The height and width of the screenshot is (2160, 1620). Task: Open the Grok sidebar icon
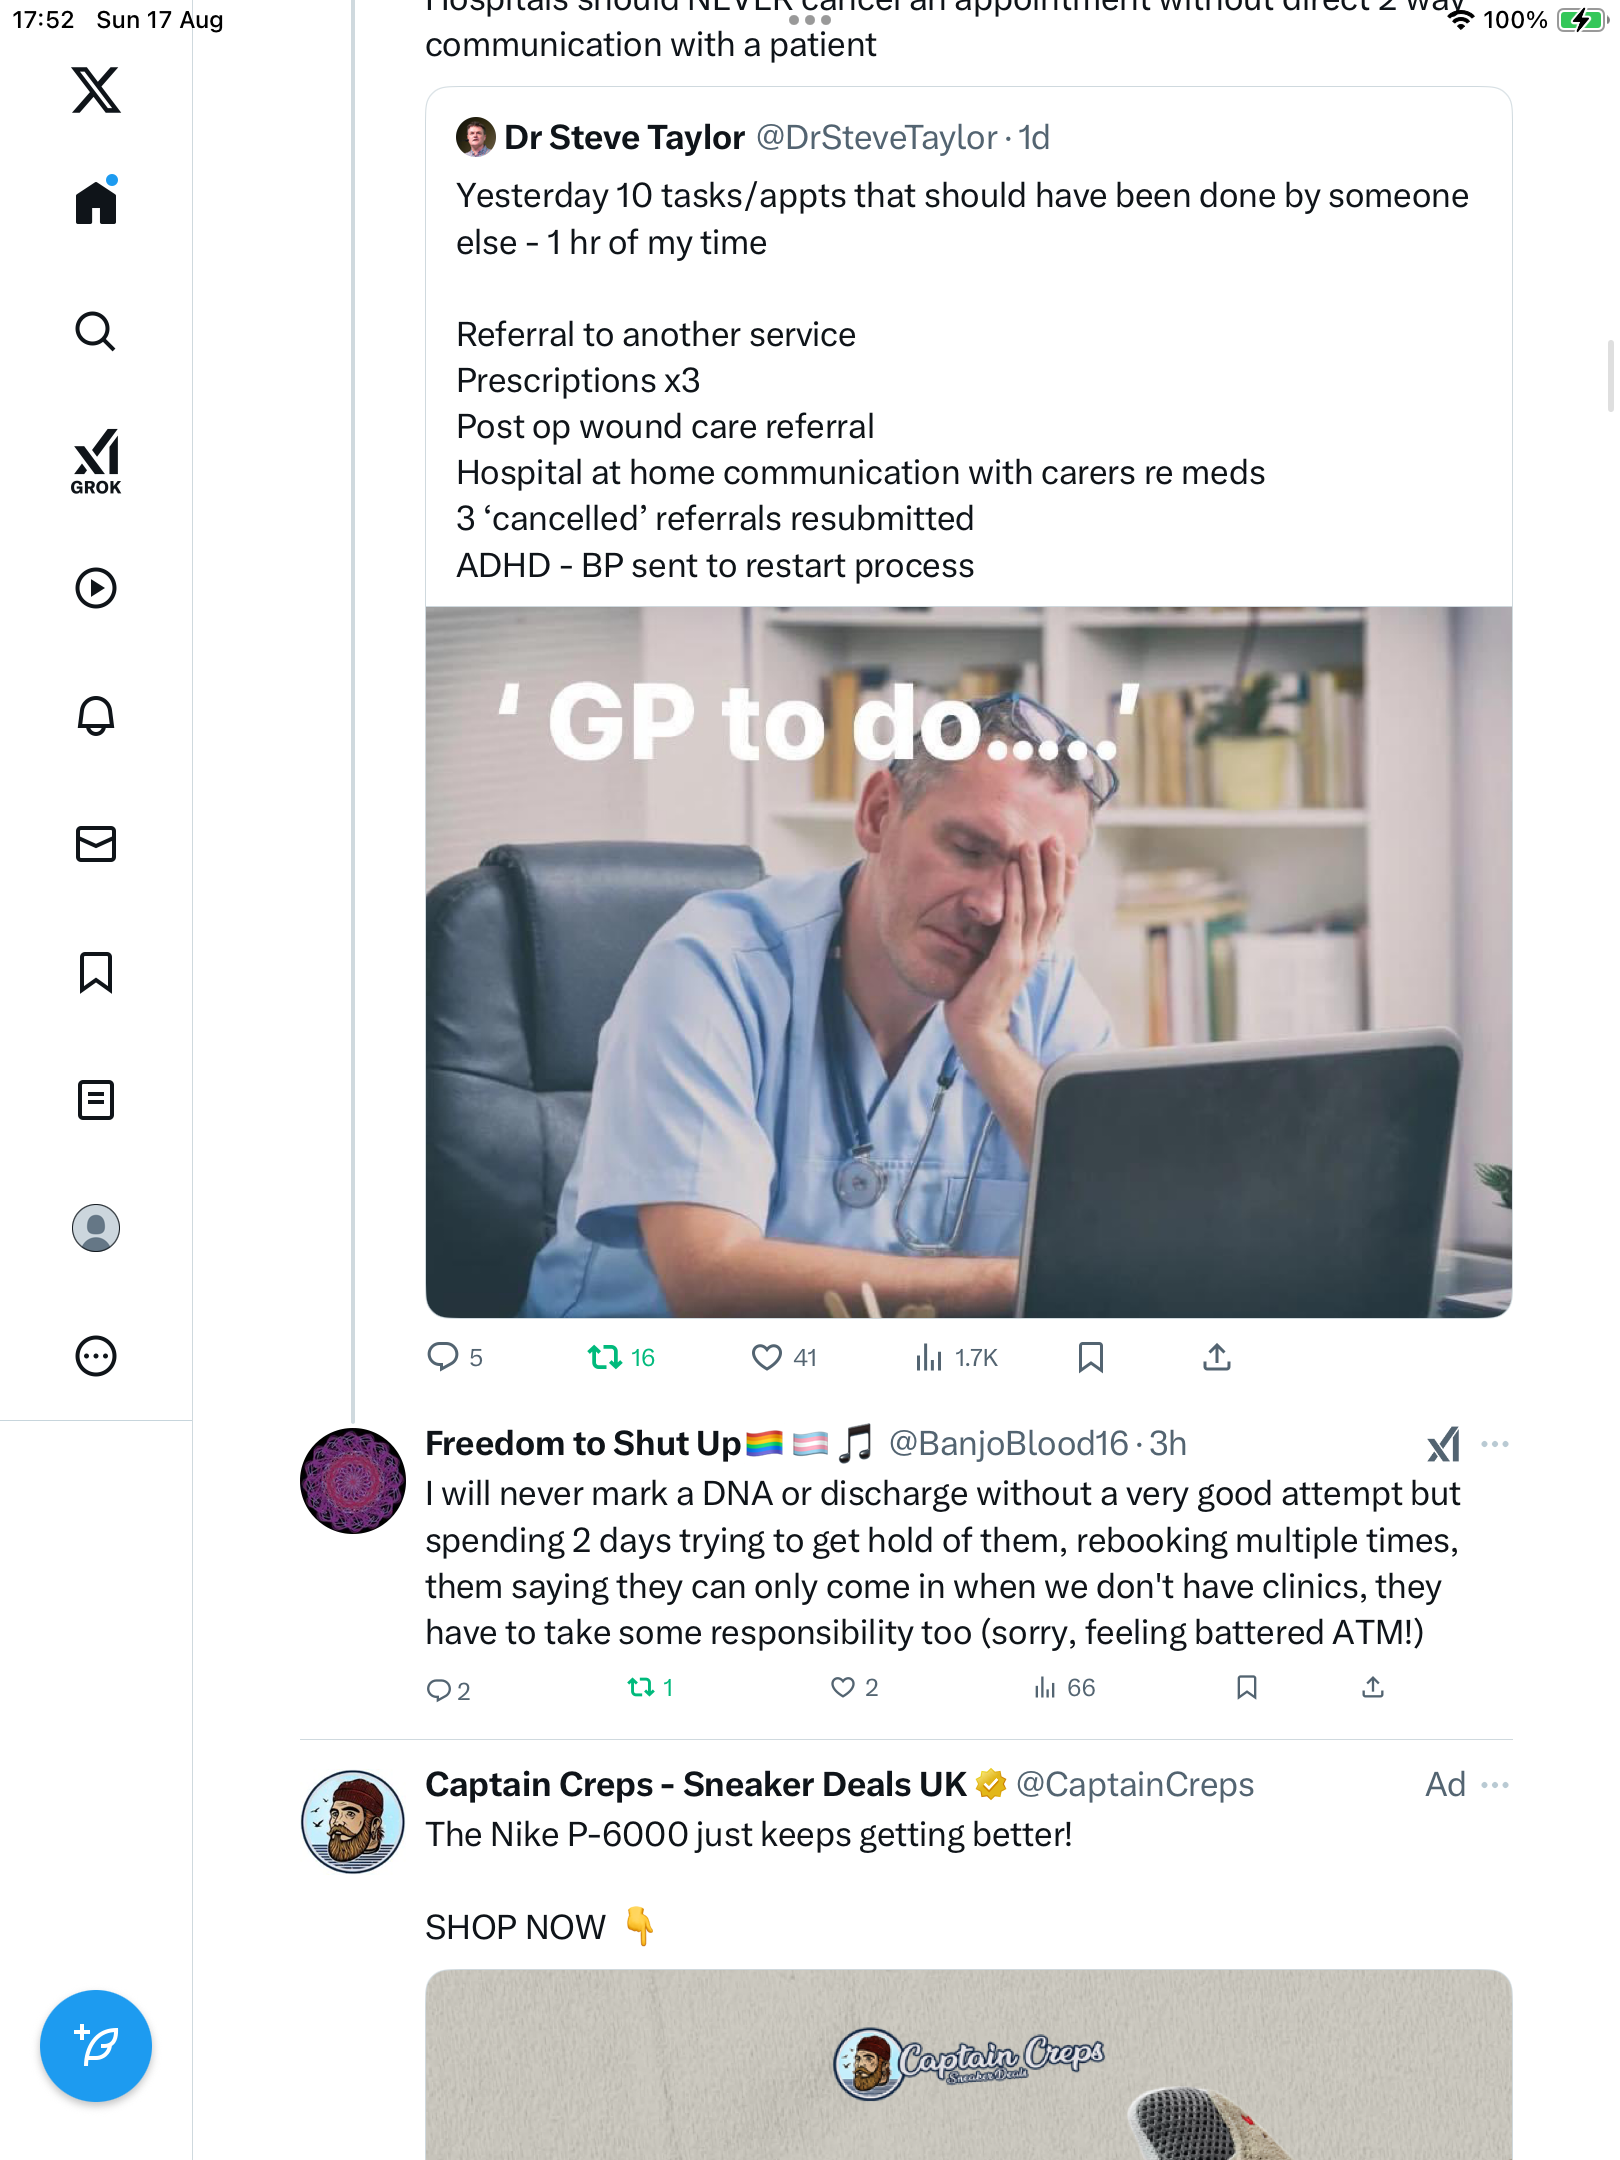[96, 461]
